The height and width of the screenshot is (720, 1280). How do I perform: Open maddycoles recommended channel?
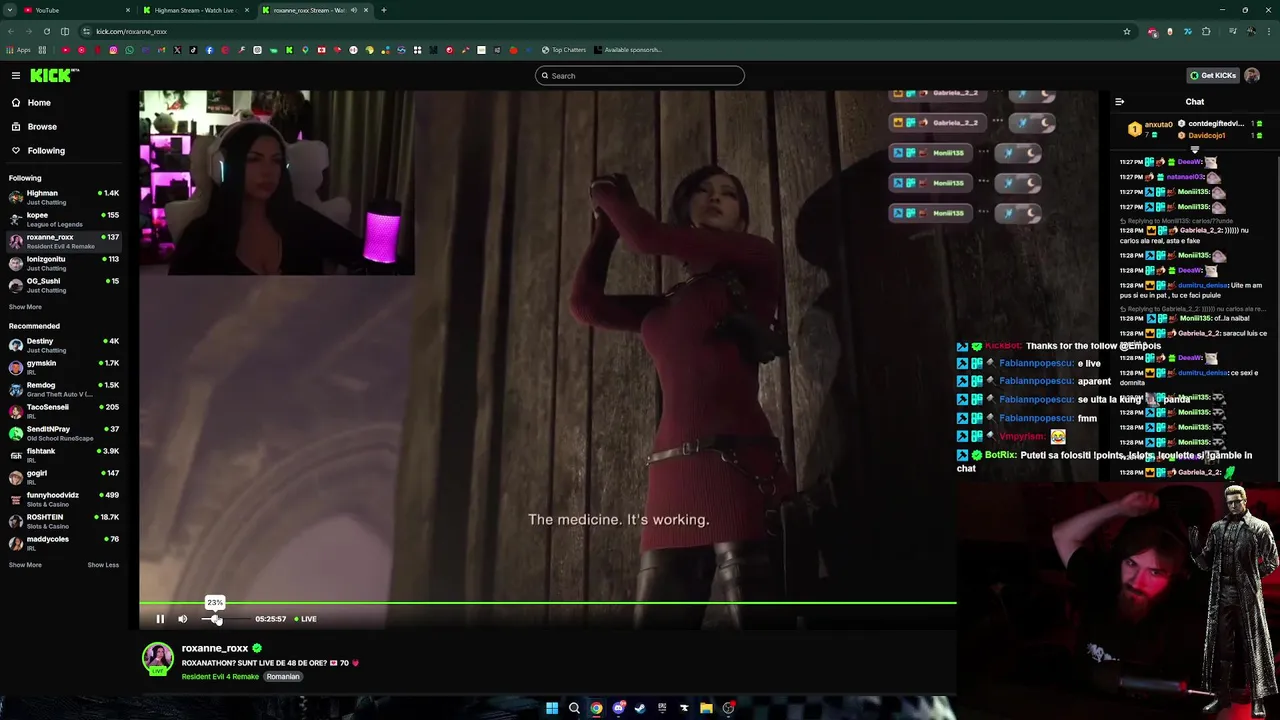click(62, 543)
